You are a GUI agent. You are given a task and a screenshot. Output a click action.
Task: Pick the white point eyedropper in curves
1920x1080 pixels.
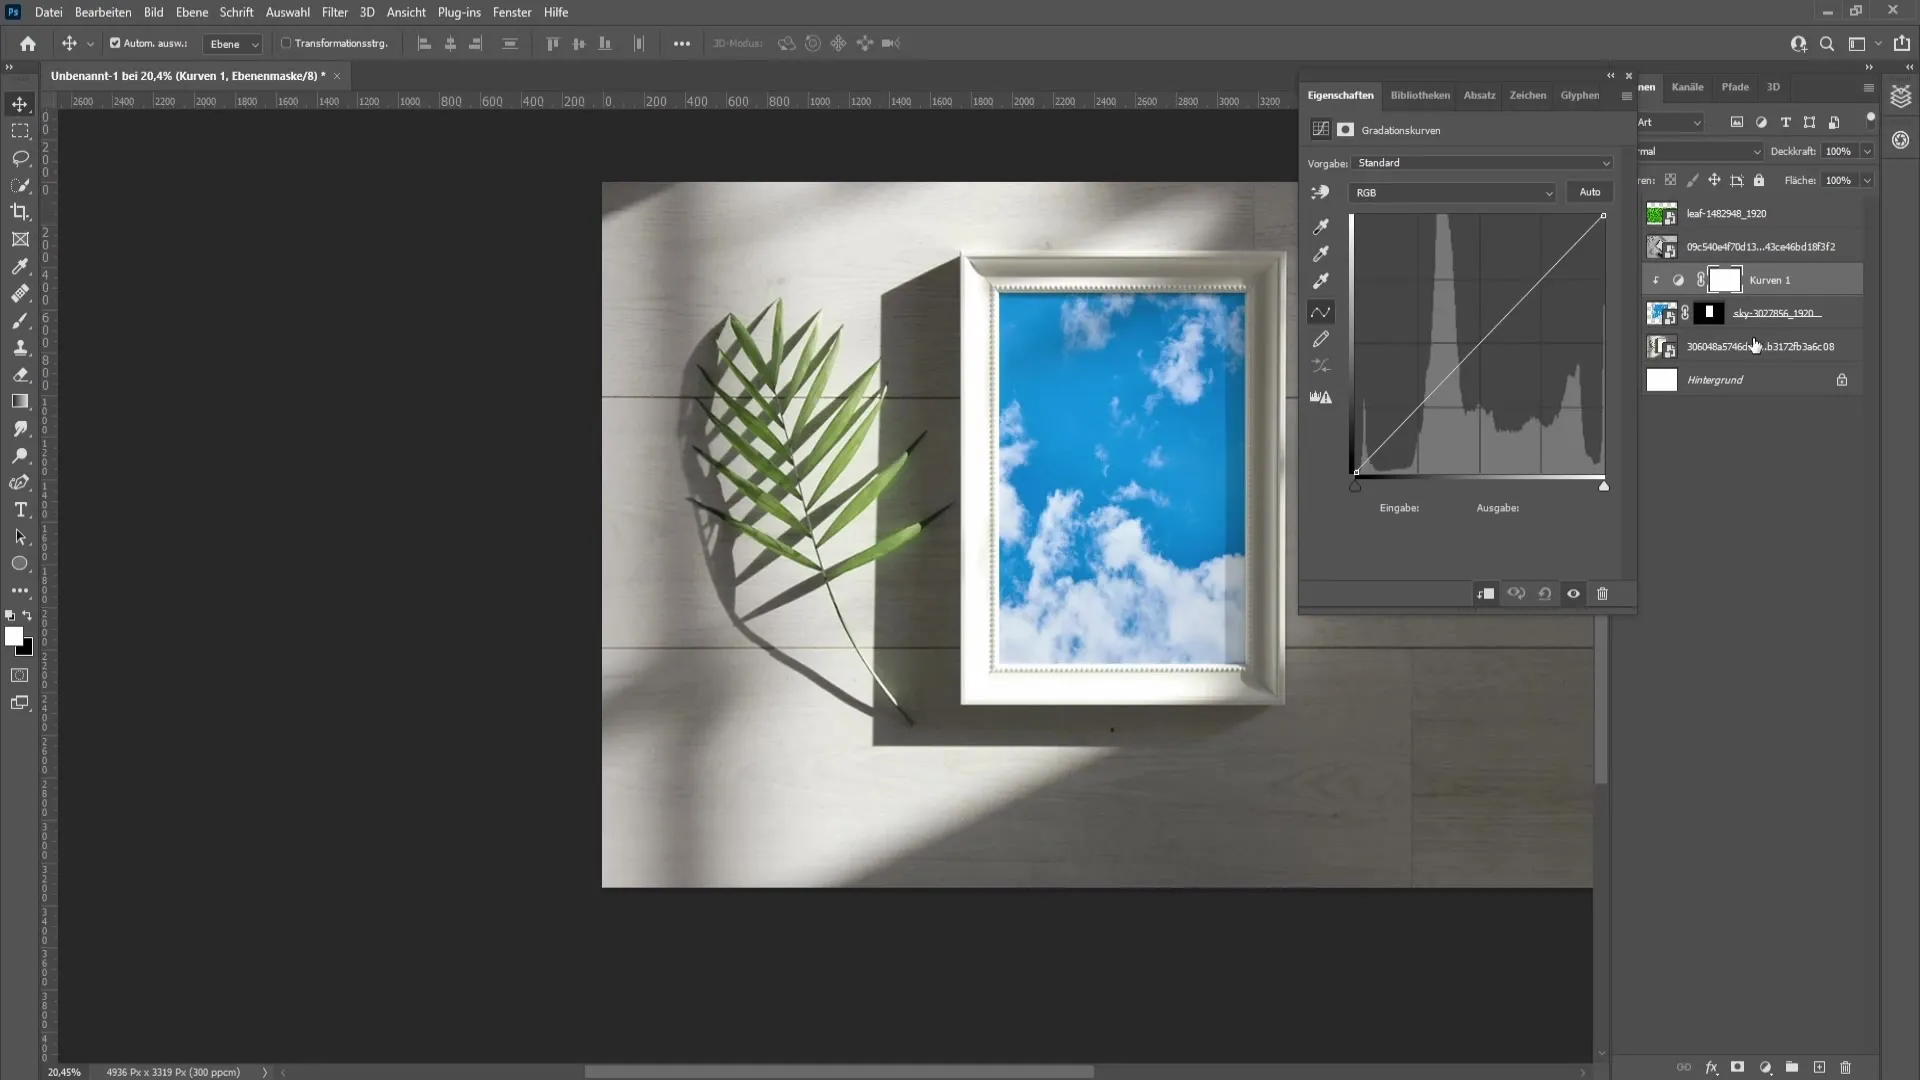click(x=1321, y=281)
